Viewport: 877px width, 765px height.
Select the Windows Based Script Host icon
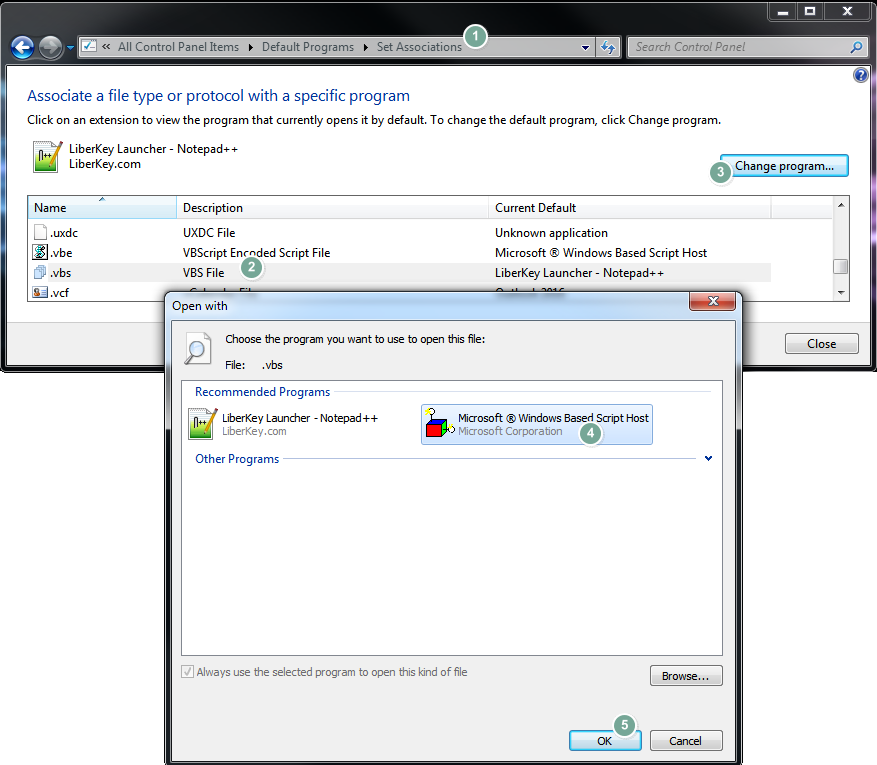pyautogui.click(x=438, y=424)
